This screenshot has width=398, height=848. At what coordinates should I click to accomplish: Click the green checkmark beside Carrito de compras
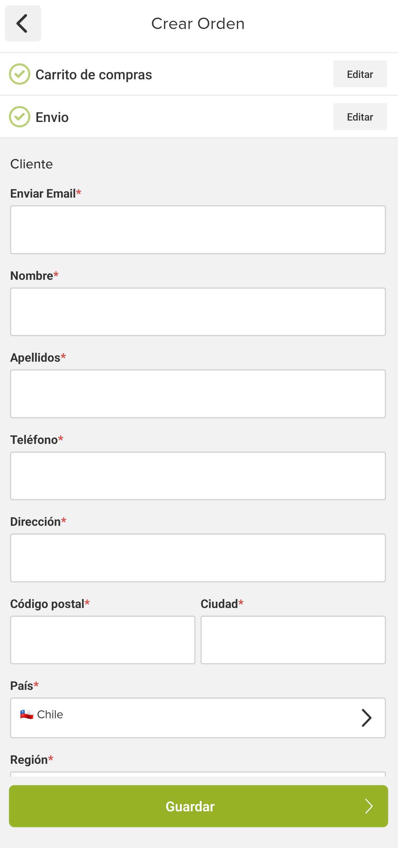(19, 74)
